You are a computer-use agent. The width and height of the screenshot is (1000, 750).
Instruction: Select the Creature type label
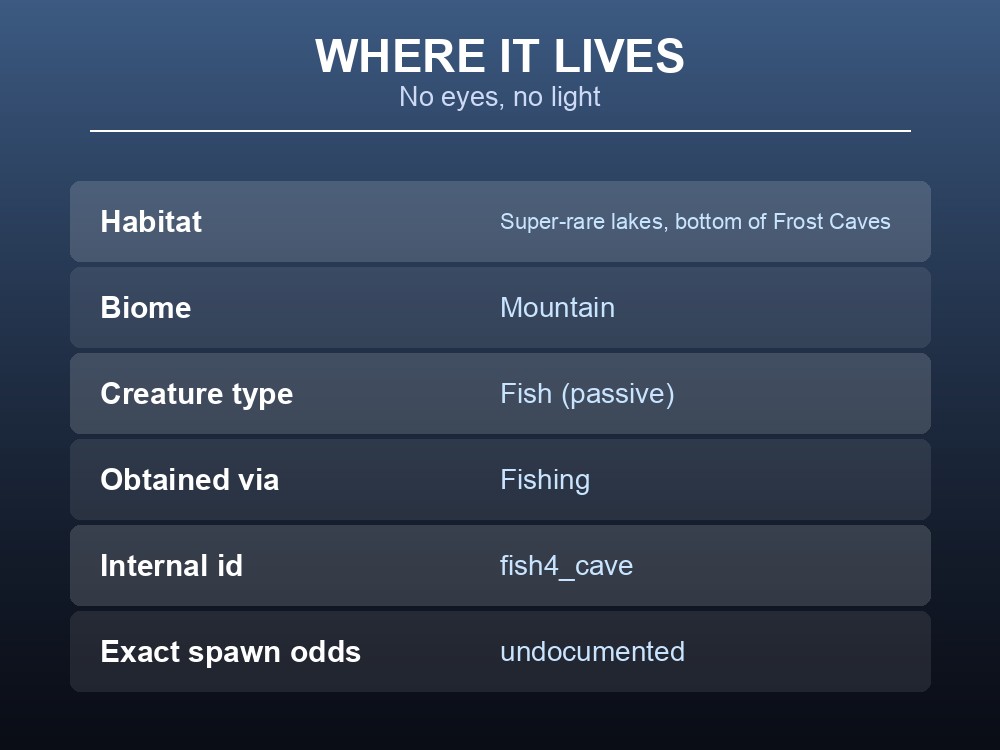point(196,393)
